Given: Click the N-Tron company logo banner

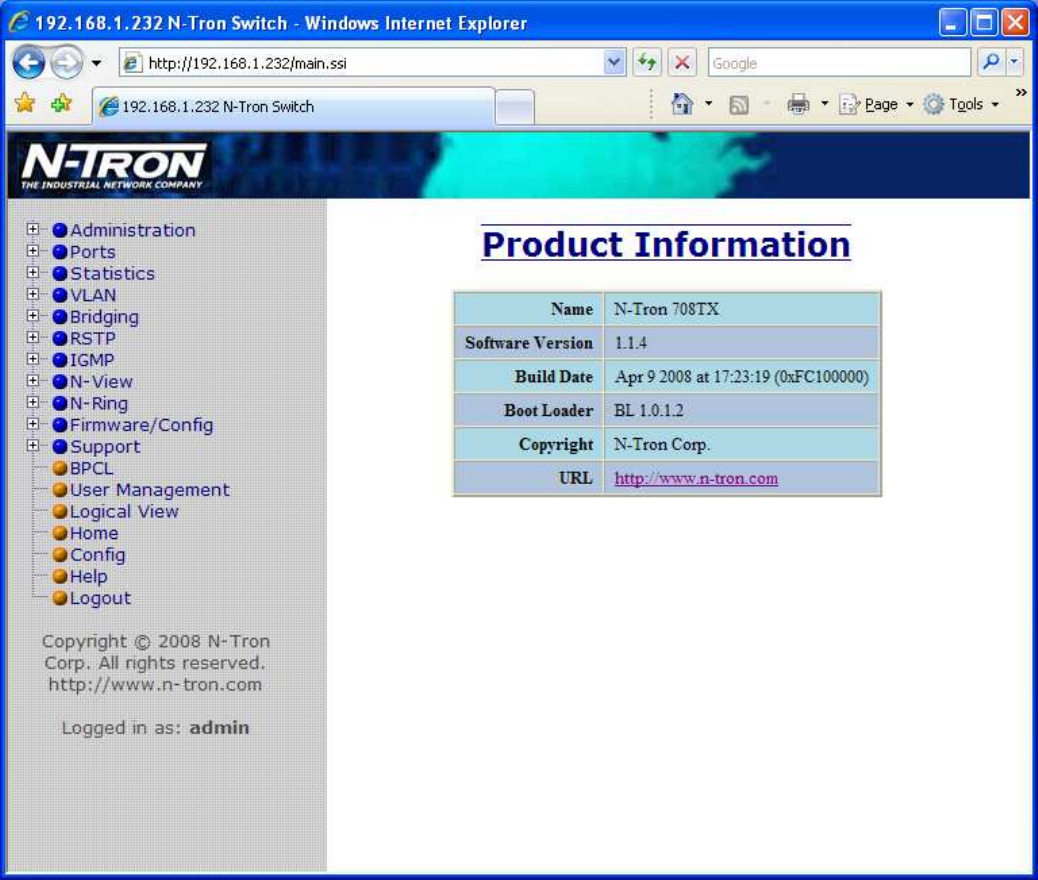Looking at the screenshot, I should tap(113, 166).
